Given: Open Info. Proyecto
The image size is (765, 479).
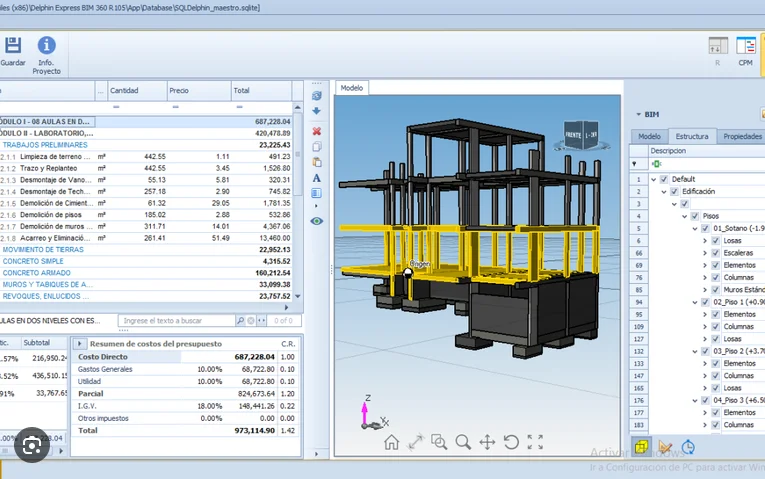Looking at the screenshot, I should [46, 55].
